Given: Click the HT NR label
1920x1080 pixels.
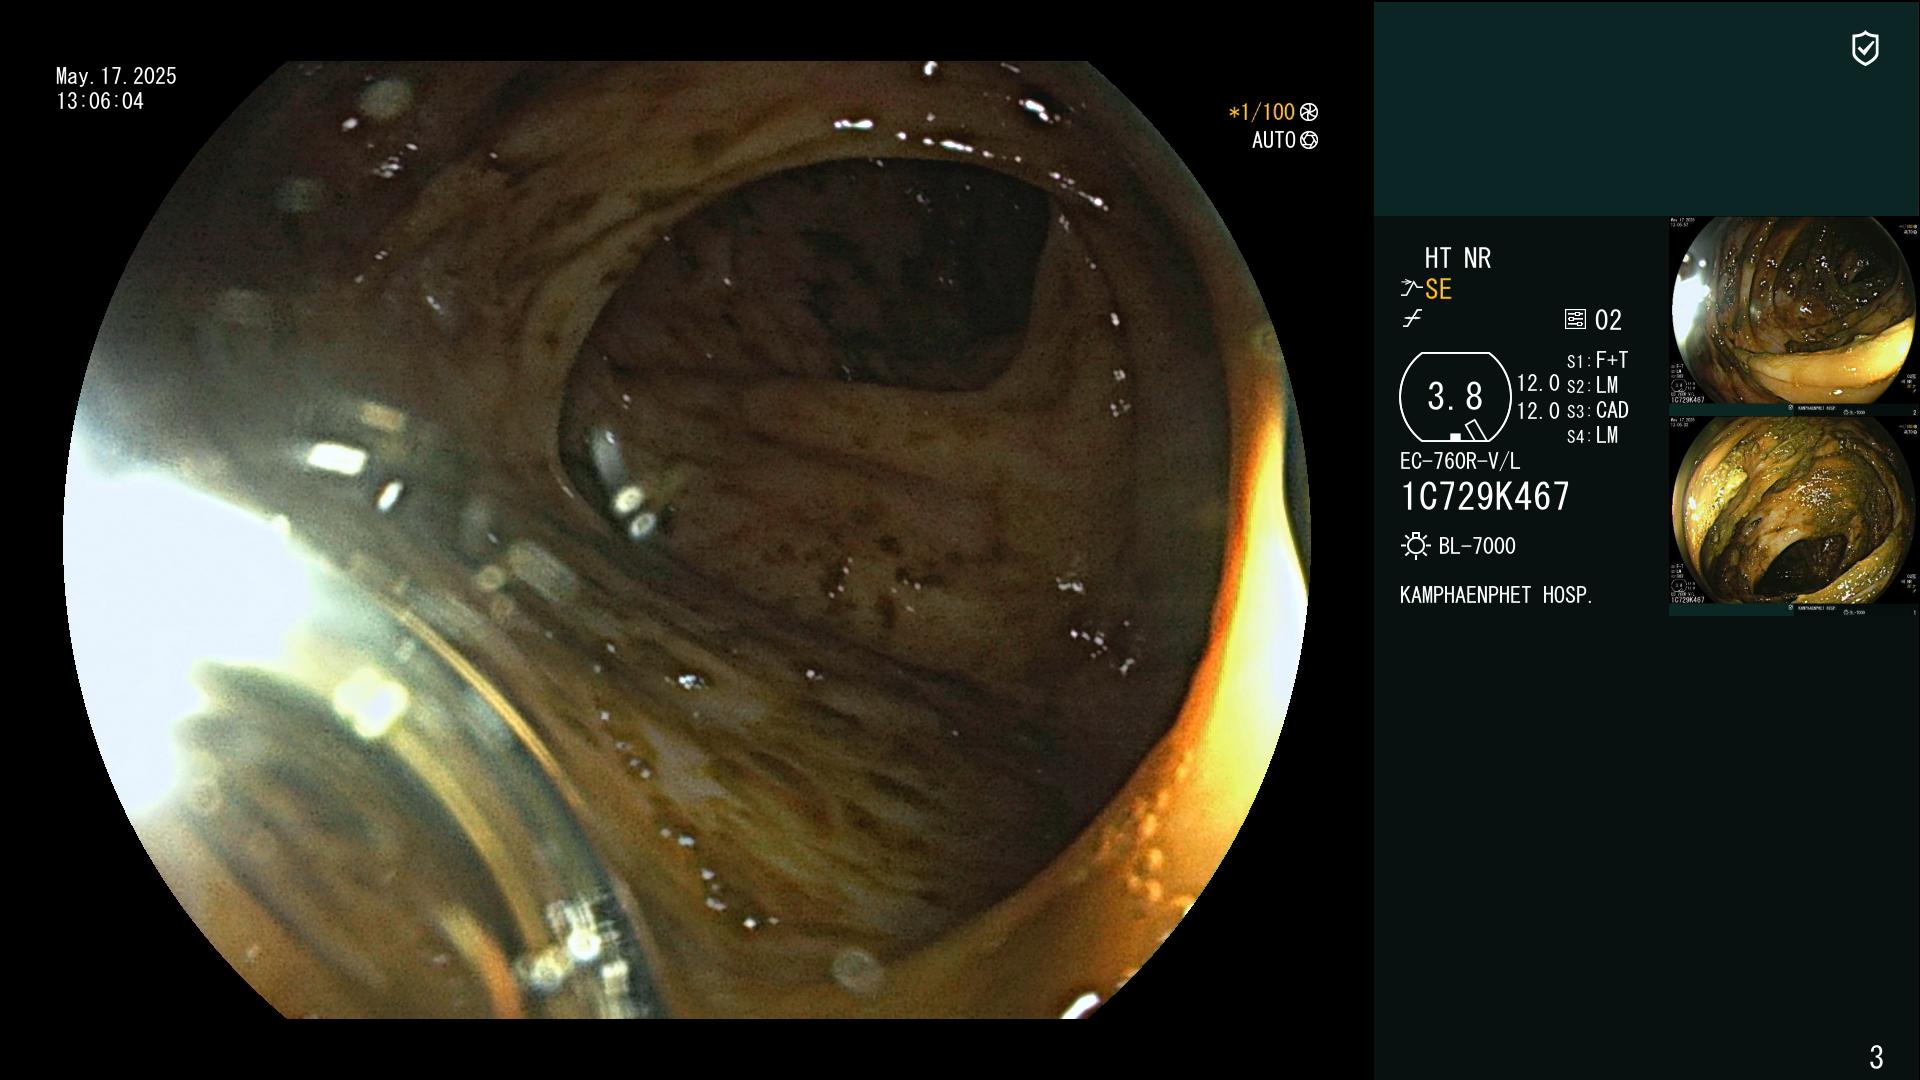Looking at the screenshot, I should (1457, 259).
